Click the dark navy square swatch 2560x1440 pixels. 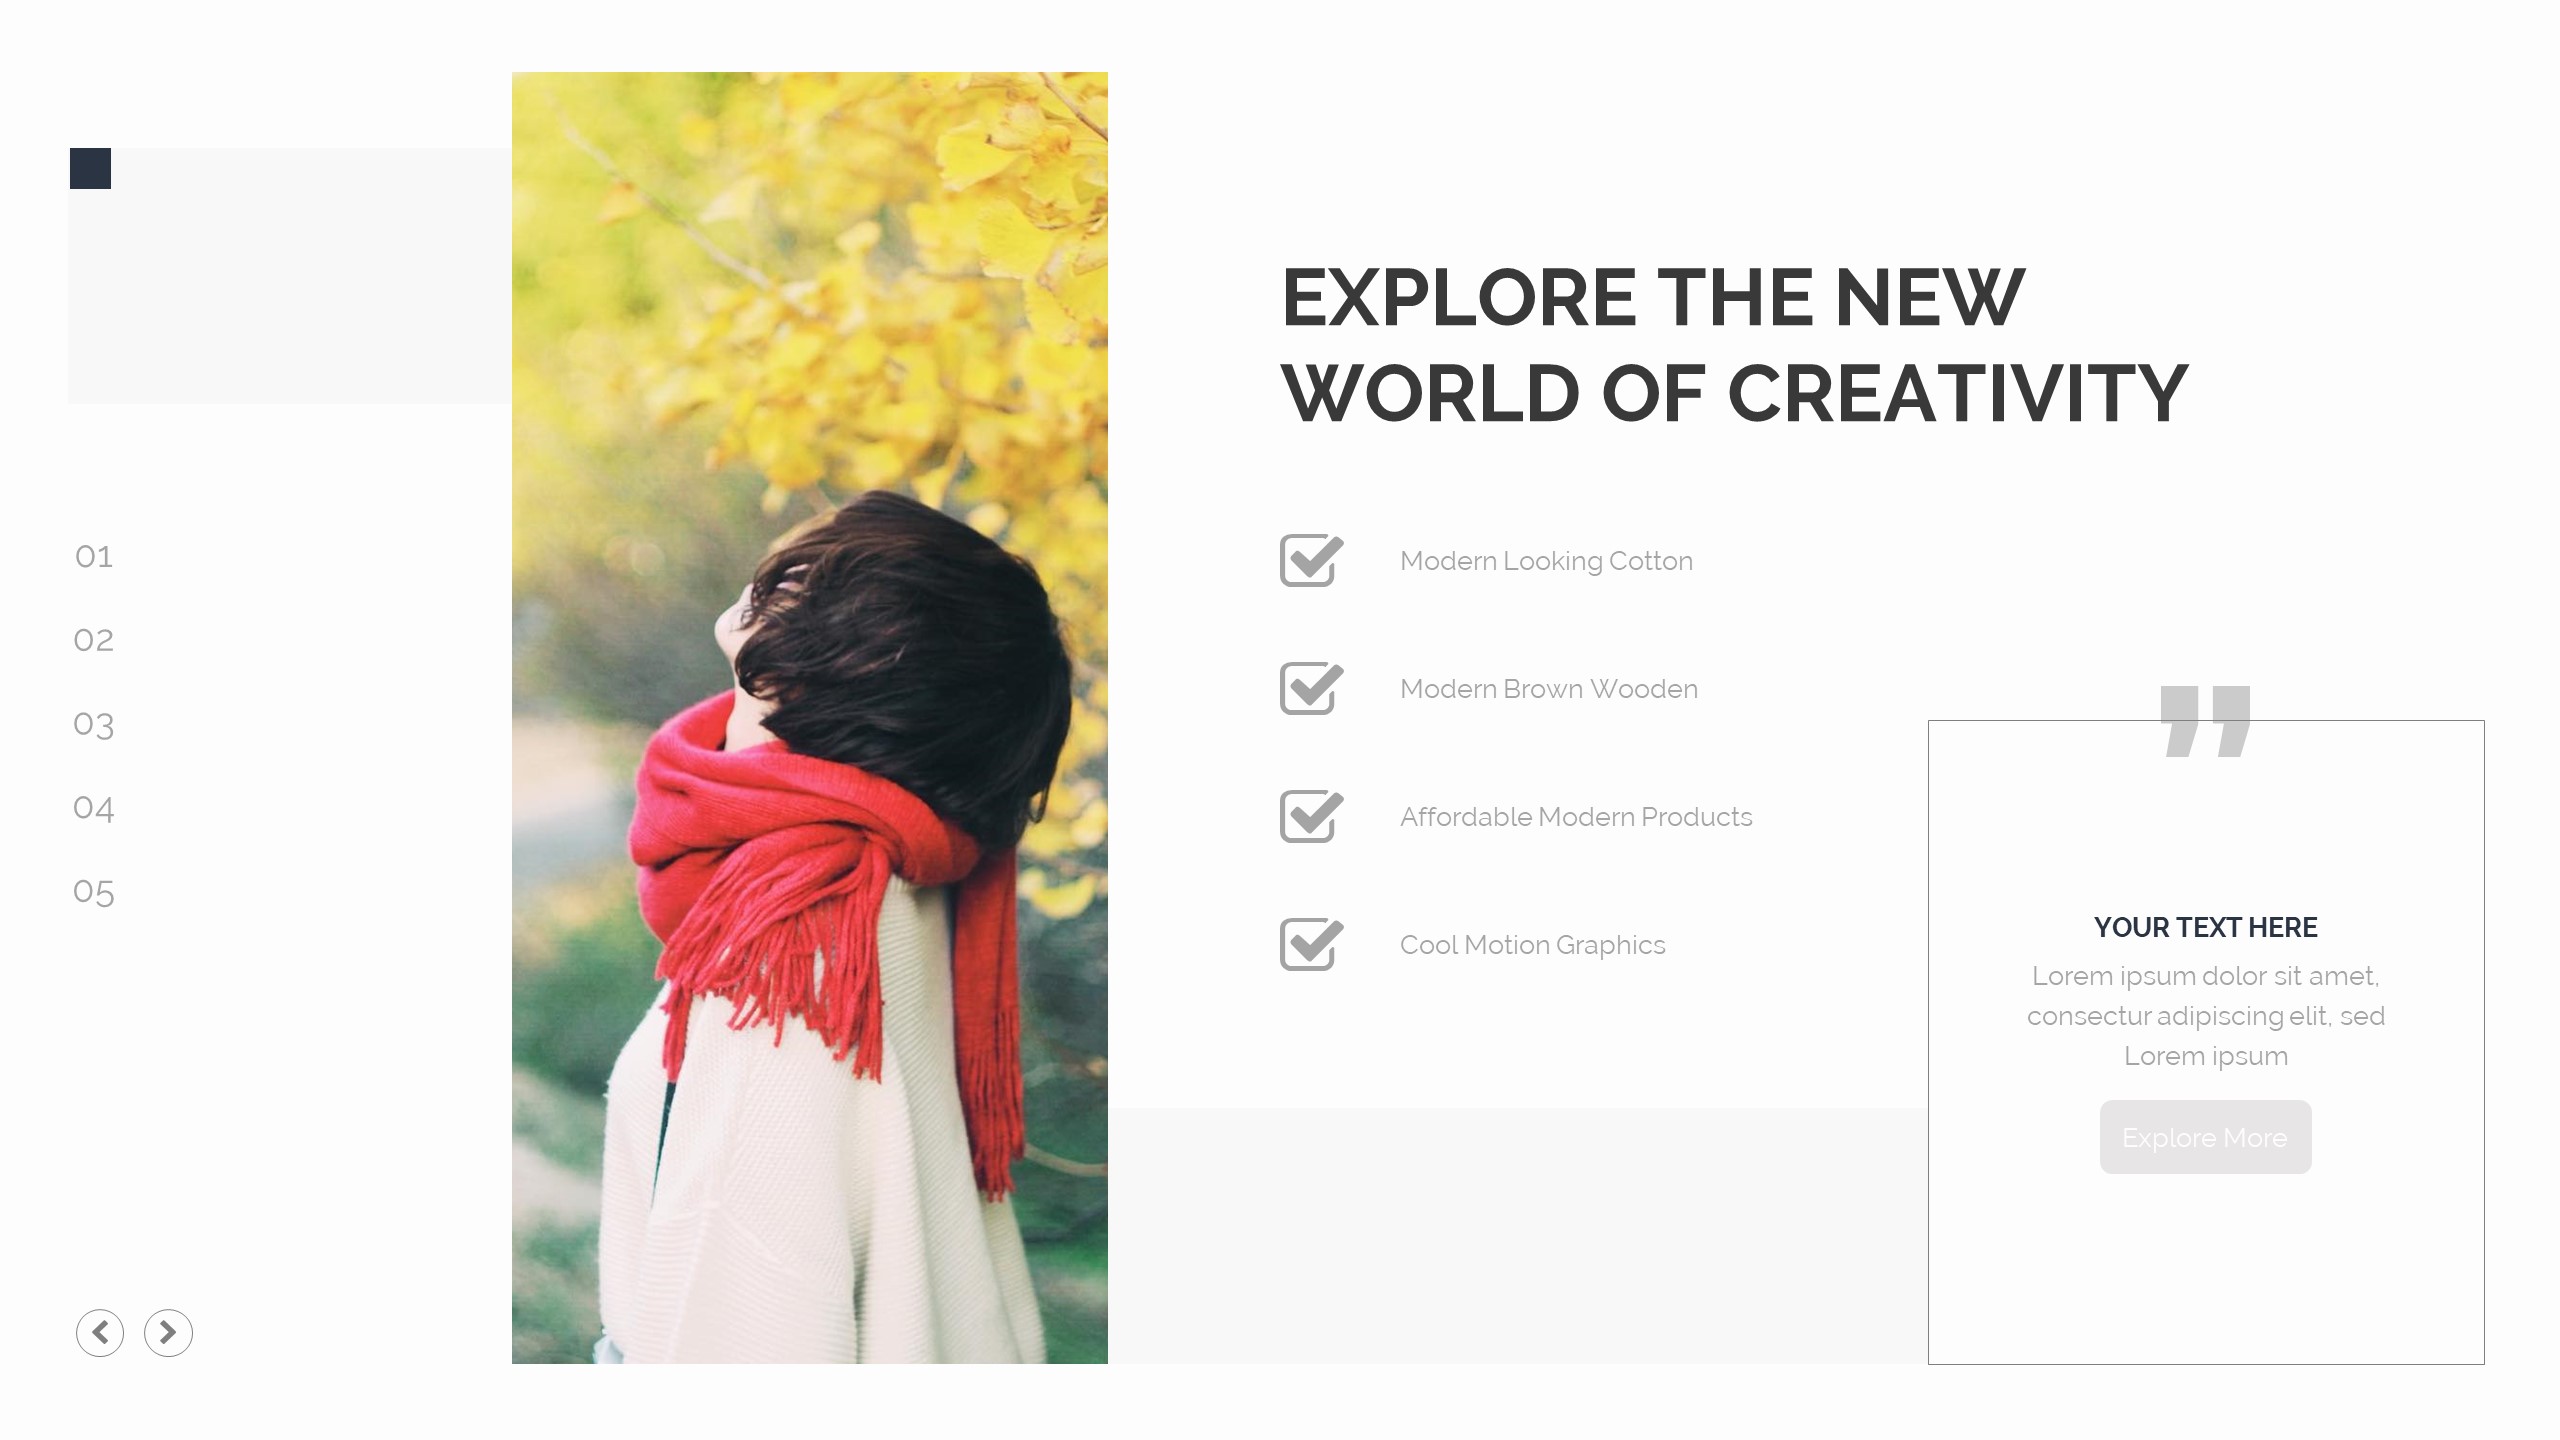[x=90, y=168]
